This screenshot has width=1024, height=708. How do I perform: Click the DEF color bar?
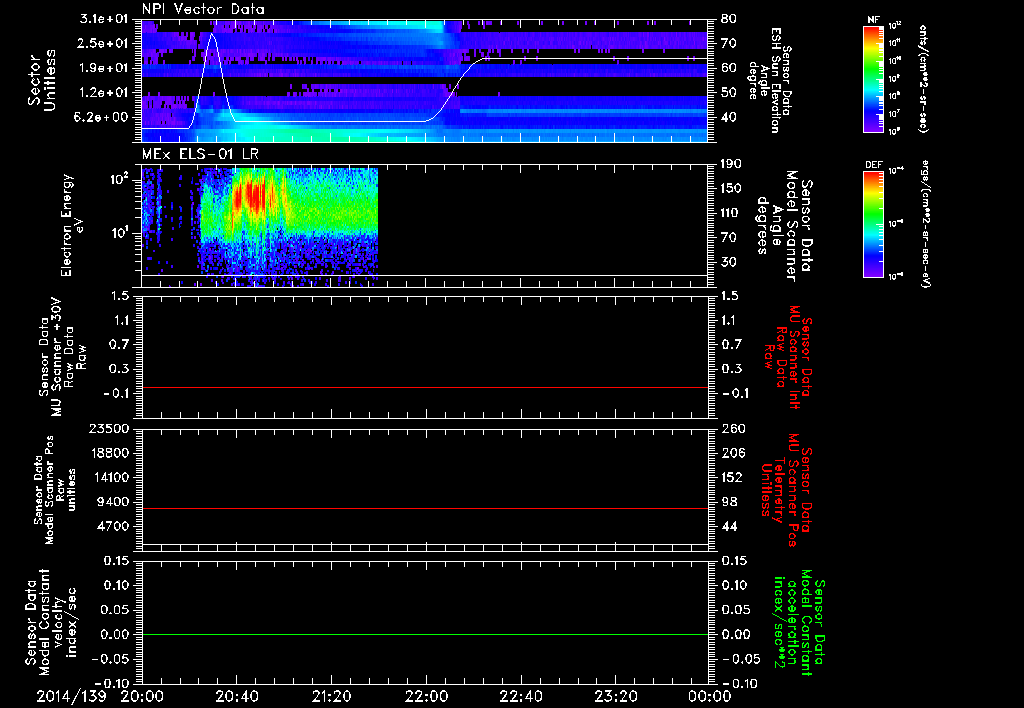873,224
